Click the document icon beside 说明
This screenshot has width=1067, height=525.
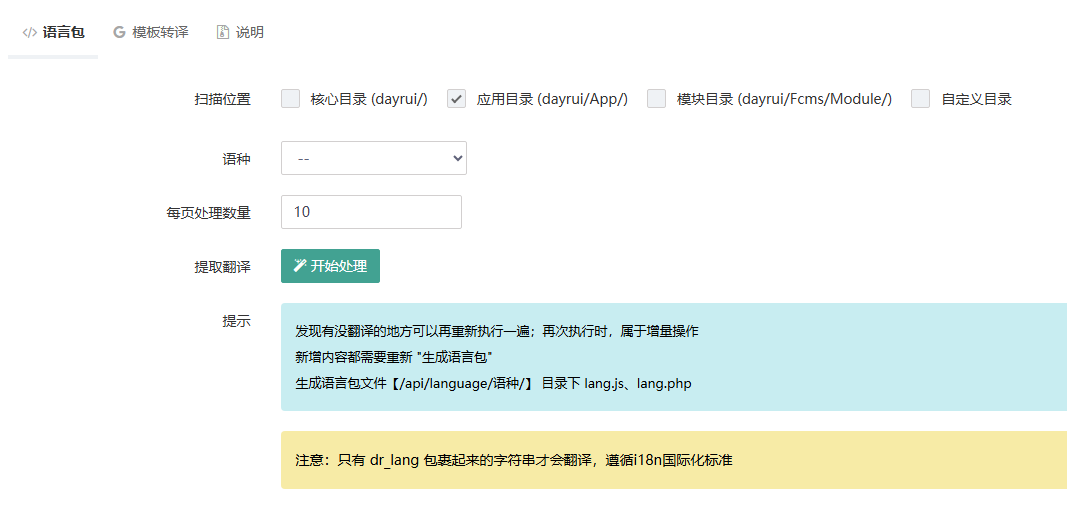[223, 32]
